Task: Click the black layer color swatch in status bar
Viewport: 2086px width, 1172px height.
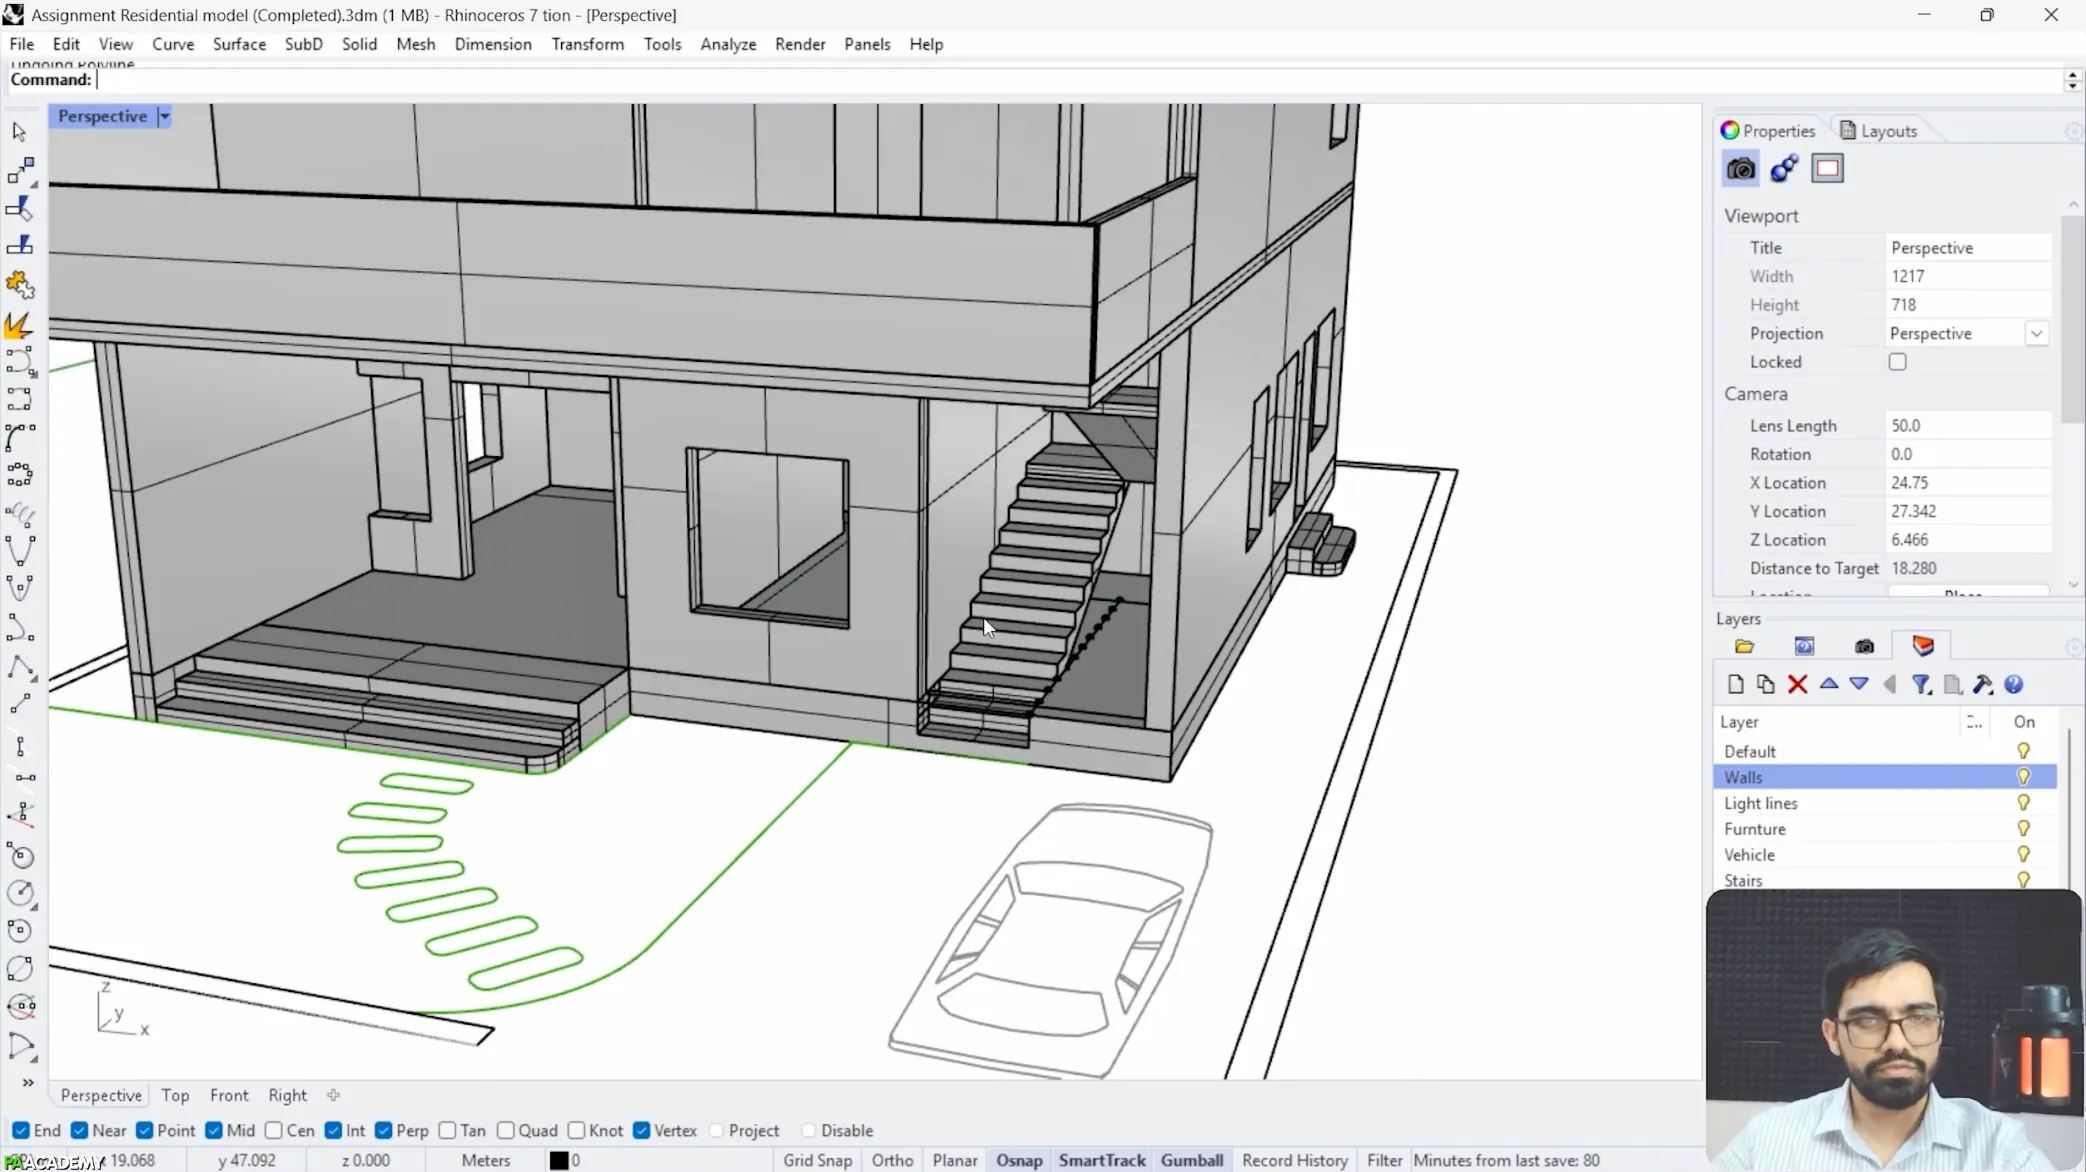Action: click(x=559, y=1160)
